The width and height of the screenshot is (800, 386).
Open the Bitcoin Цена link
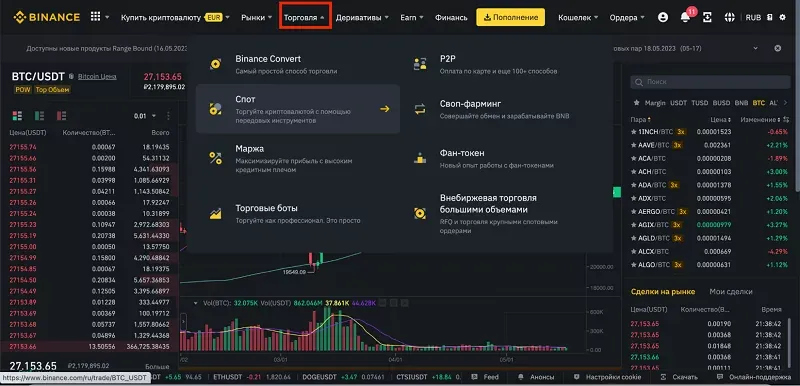pyautogui.click(x=97, y=76)
